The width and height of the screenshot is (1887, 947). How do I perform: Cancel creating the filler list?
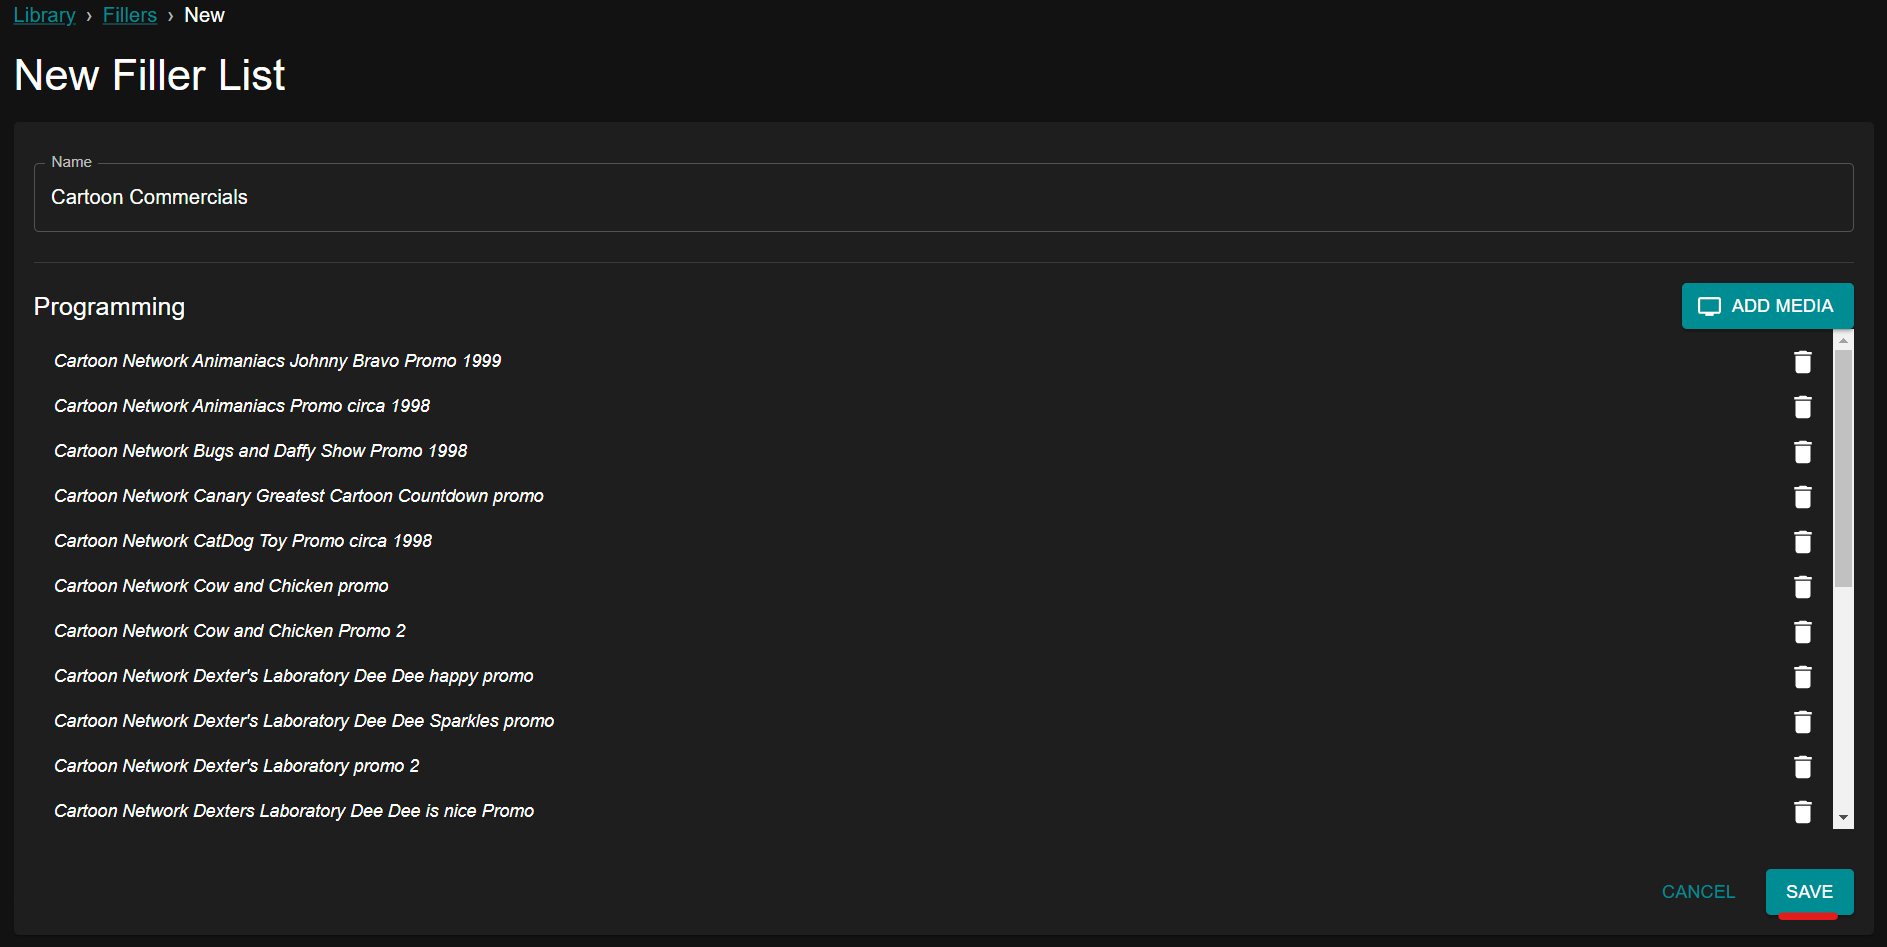(1698, 891)
